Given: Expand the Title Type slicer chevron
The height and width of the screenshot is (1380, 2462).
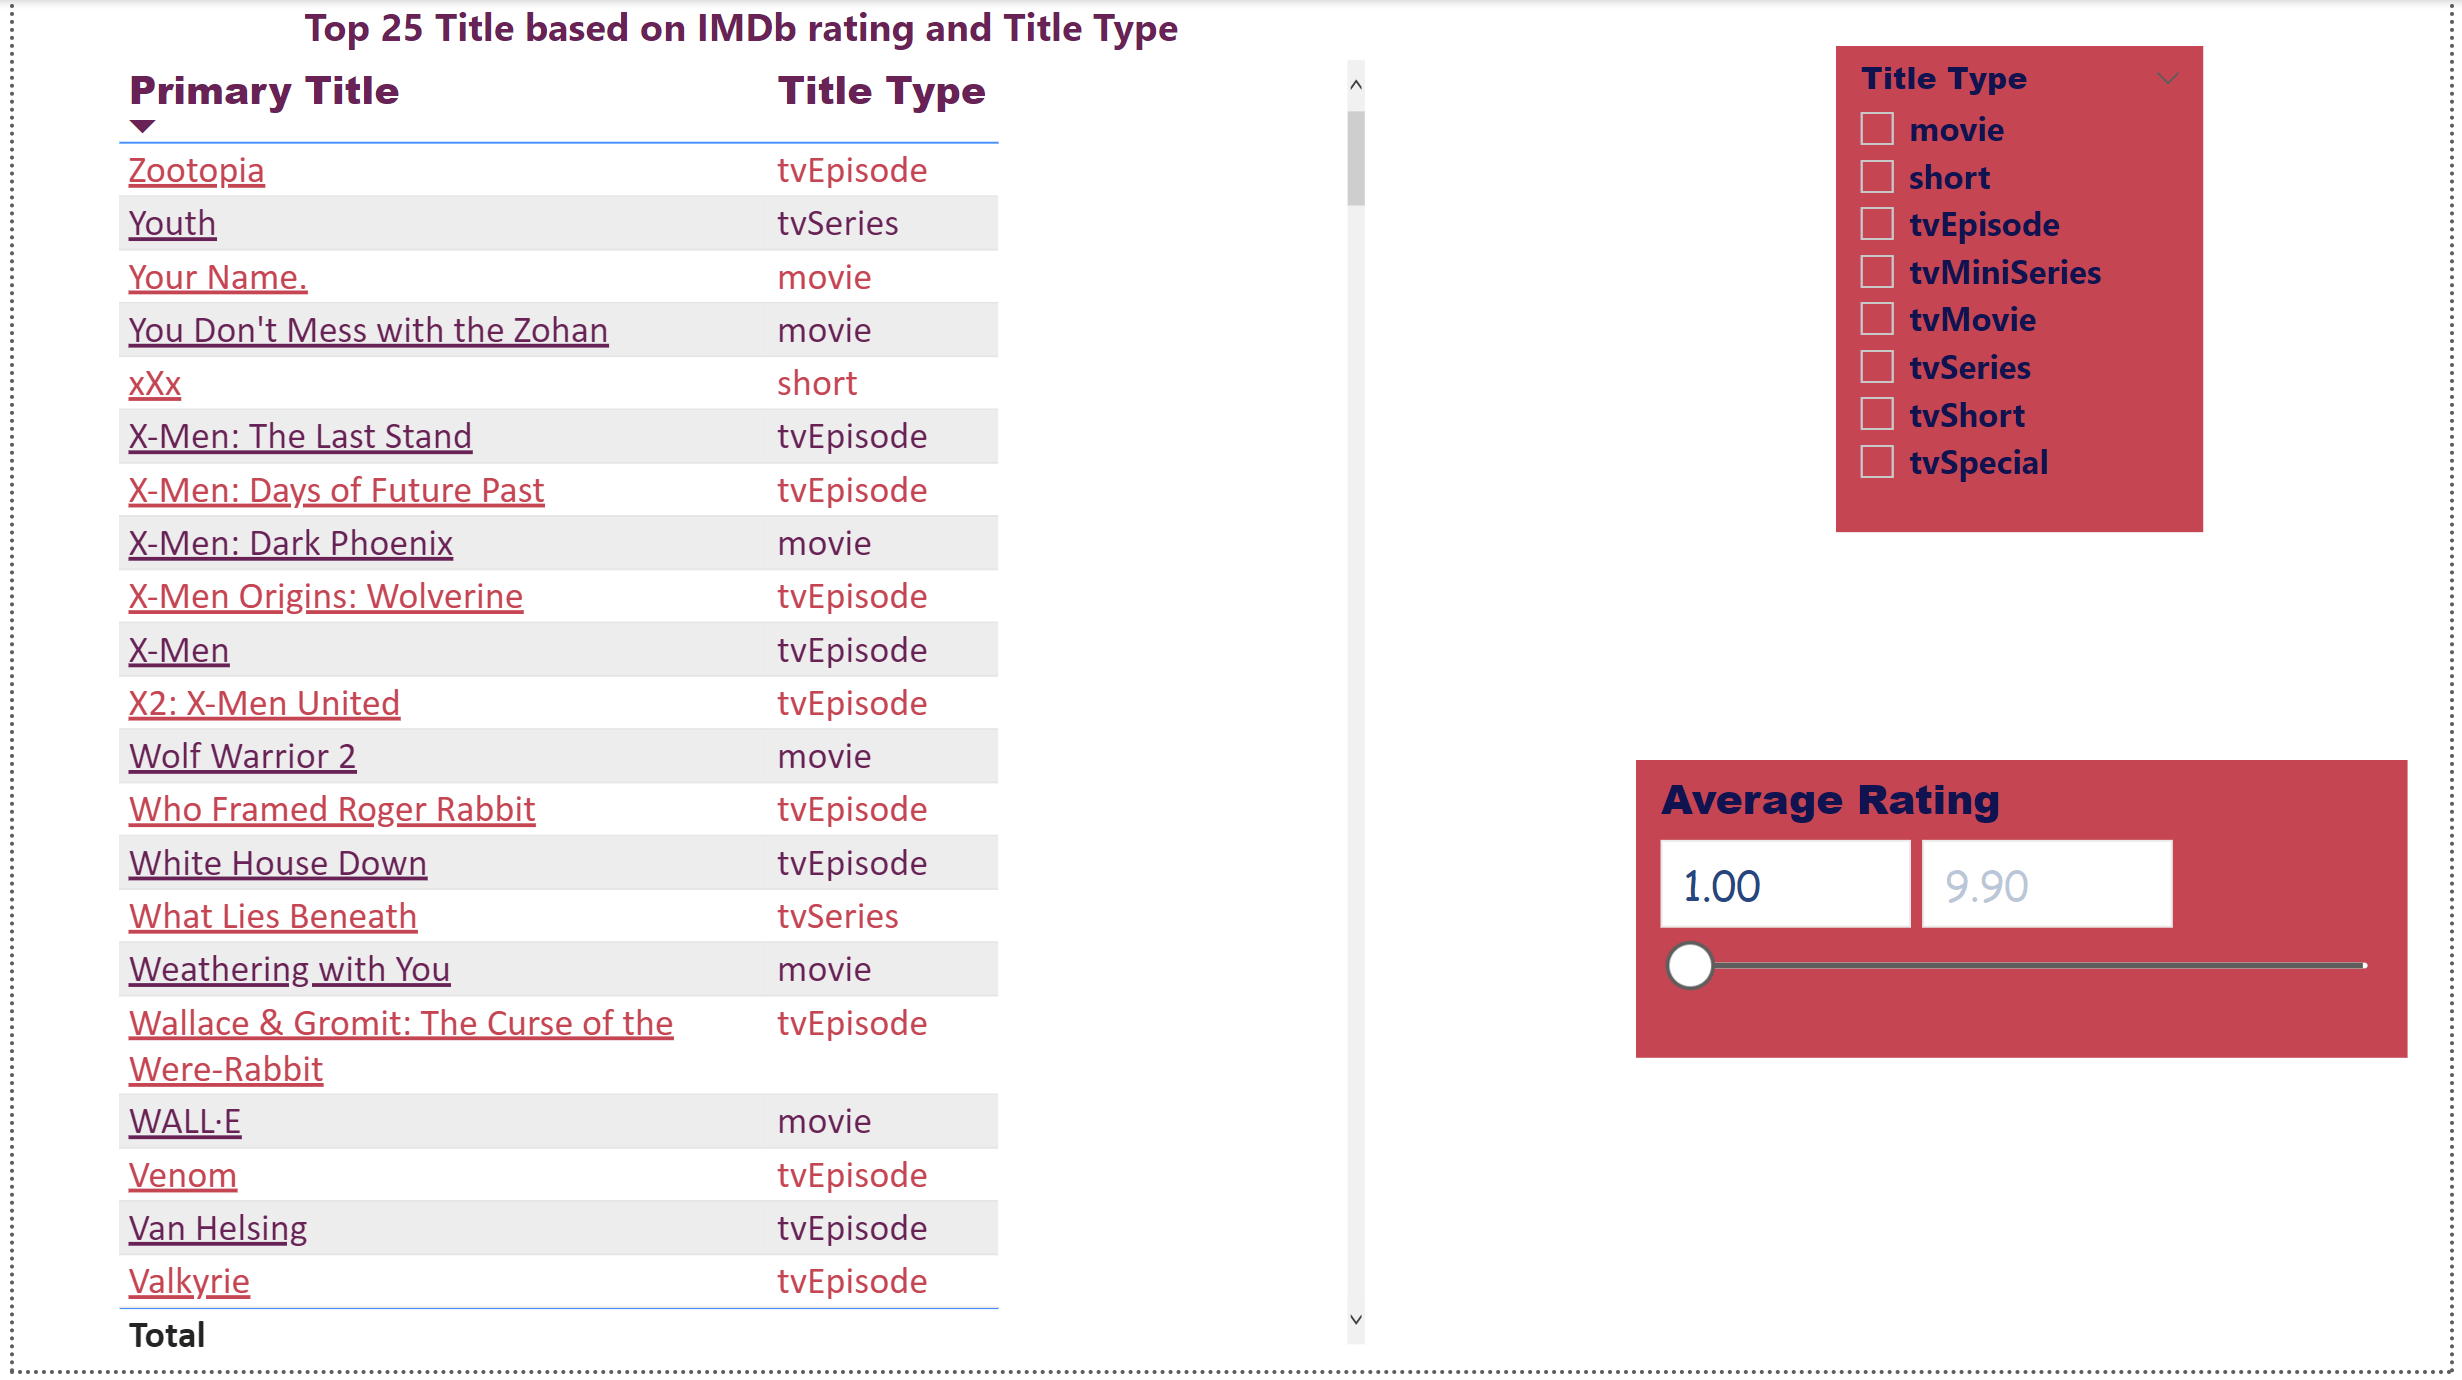Looking at the screenshot, I should 2167,79.
